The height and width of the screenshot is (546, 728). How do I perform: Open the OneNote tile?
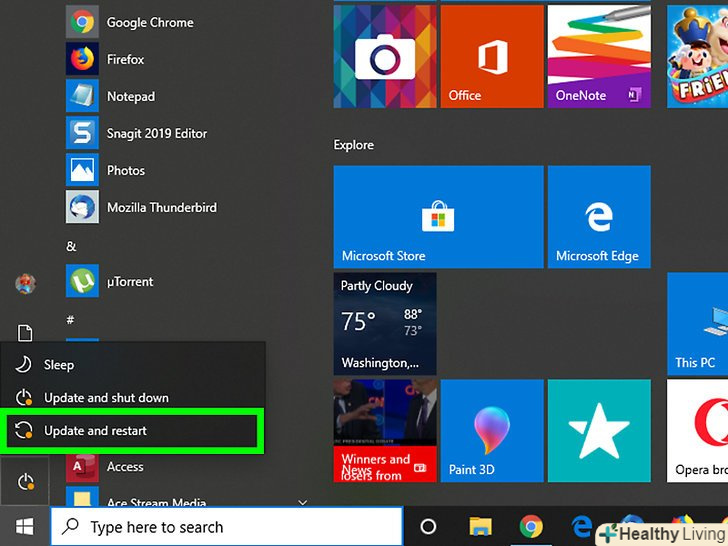(599, 57)
